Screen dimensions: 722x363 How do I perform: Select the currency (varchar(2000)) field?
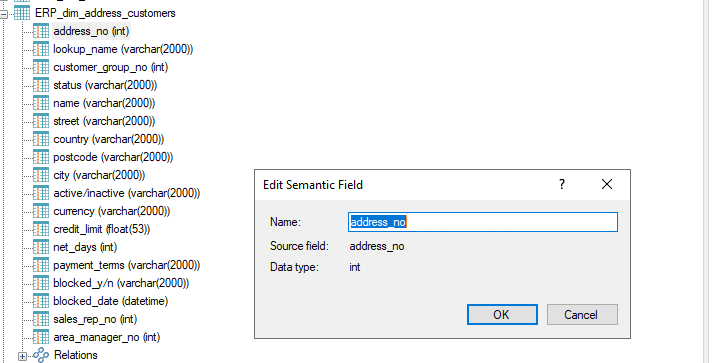[x=111, y=211]
